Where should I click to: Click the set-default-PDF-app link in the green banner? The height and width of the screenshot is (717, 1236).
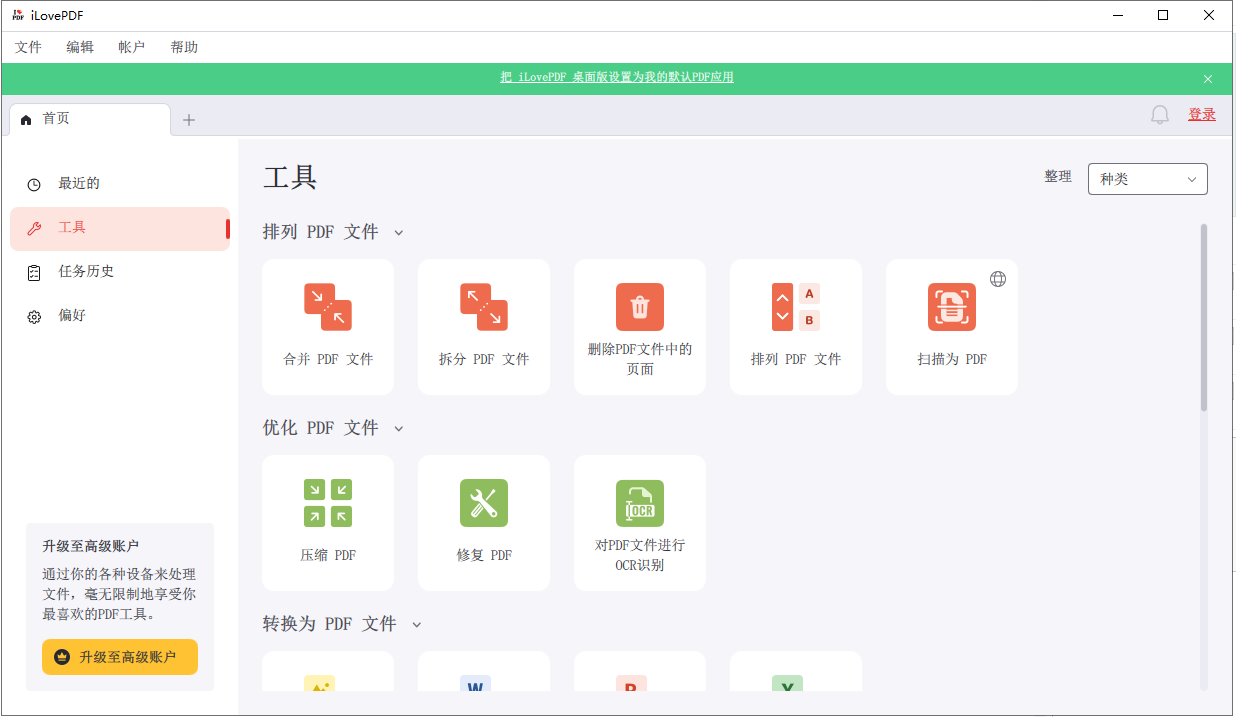coord(617,78)
